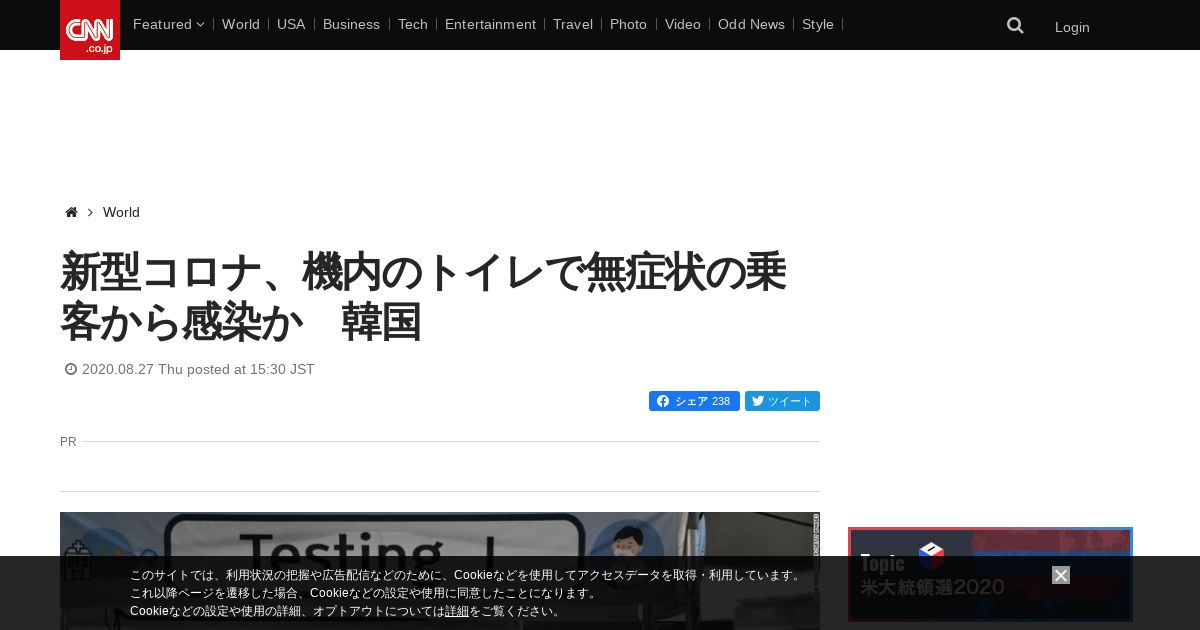Open the Entertainment section
1200x630 pixels.
click(x=490, y=24)
